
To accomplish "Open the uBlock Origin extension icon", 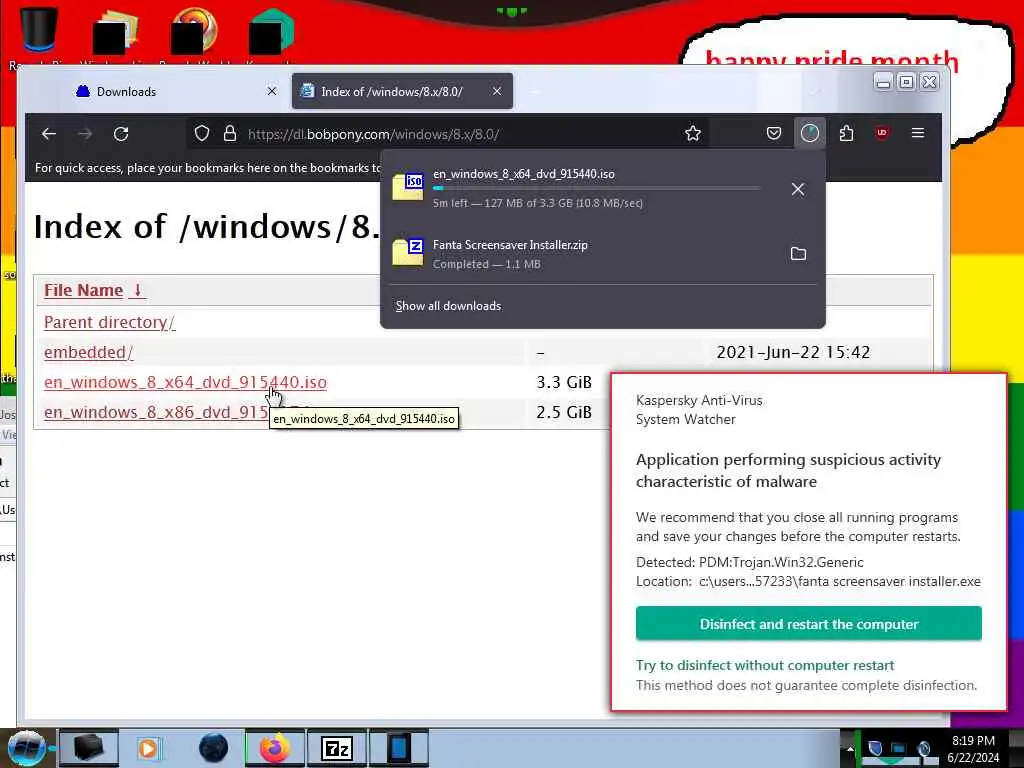I will [x=882, y=133].
